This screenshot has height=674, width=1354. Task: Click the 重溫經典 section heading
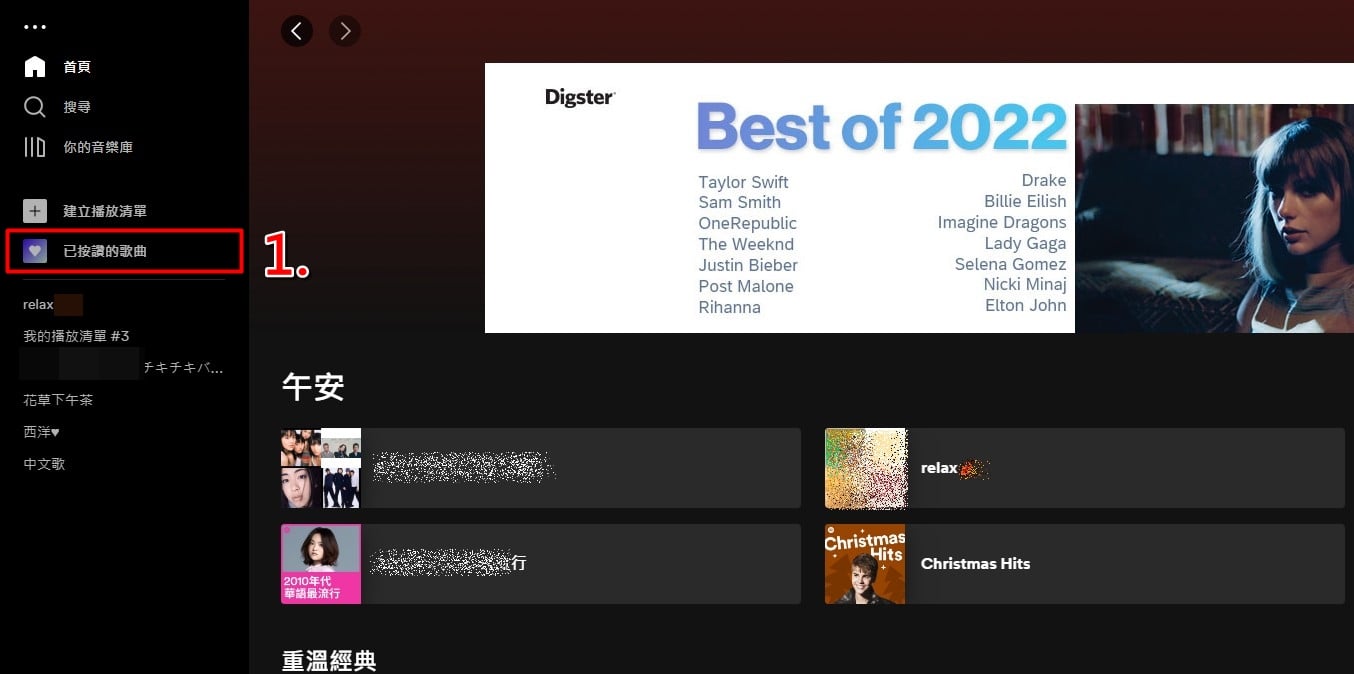tap(329, 660)
